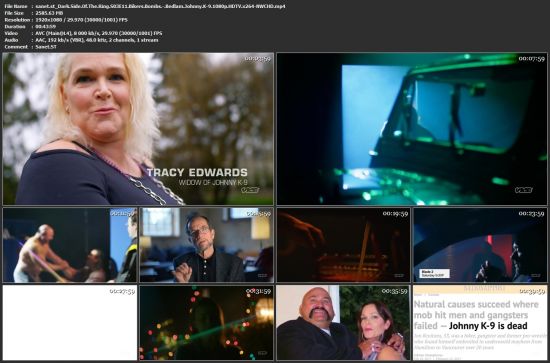The height and width of the screenshot is (363, 550).
Task: Click the headline text Johnny K-9 is dead
Action: [488, 326]
